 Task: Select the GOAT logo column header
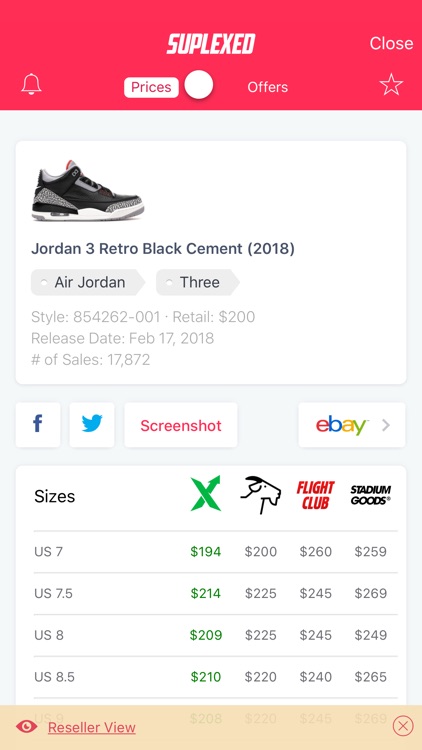tap(260, 495)
